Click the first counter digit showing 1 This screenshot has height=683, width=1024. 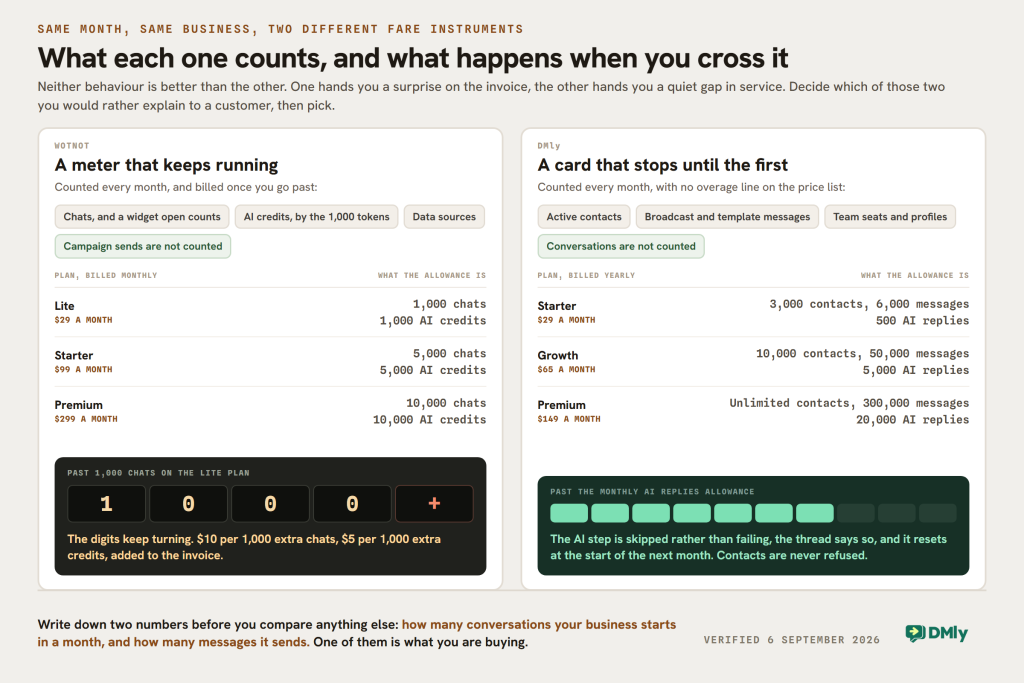[x=106, y=503]
